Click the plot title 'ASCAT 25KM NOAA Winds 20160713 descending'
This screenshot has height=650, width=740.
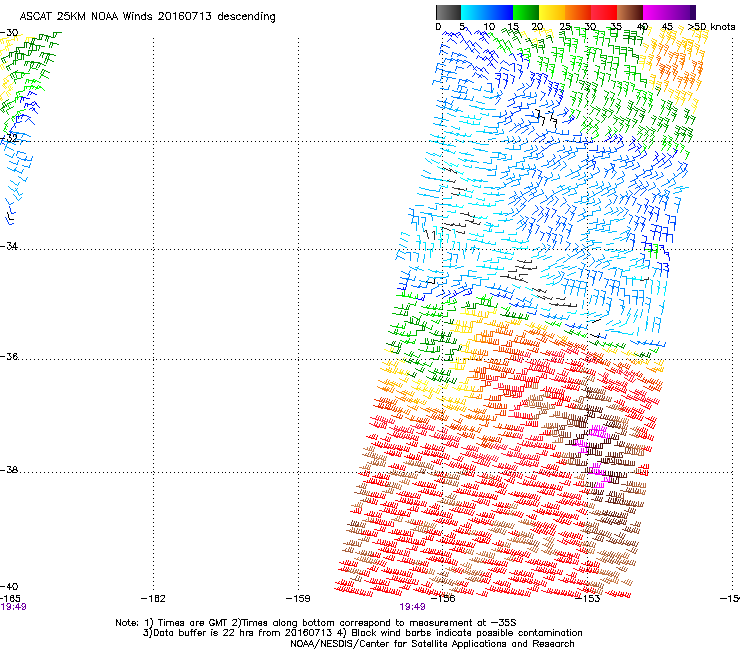pyautogui.click(x=147, y=16)
